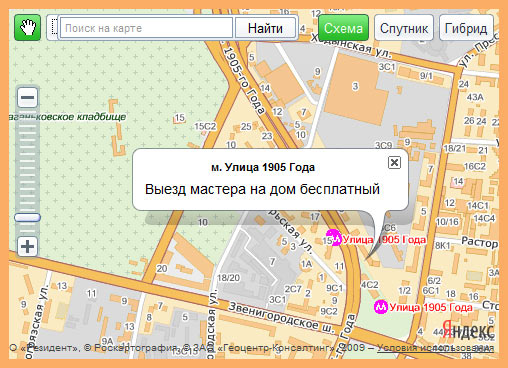508x368 pixels.
Task: Select the hand pan tool
Action: 28,28
